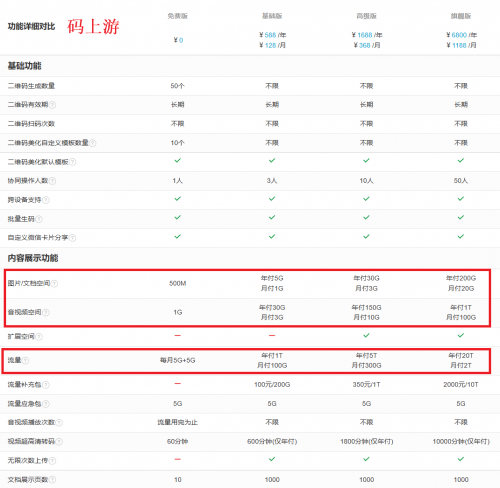This screenshot has width=500, height=488.
Task: Click the 1688 per year price link
Action: click(x=365, y=35)
